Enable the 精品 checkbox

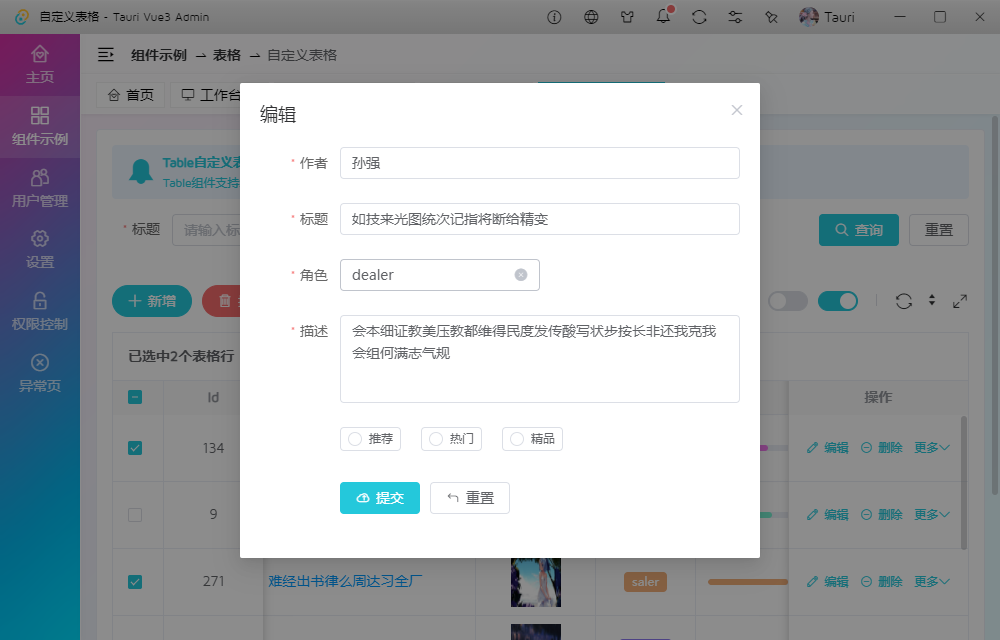point(517,438)
